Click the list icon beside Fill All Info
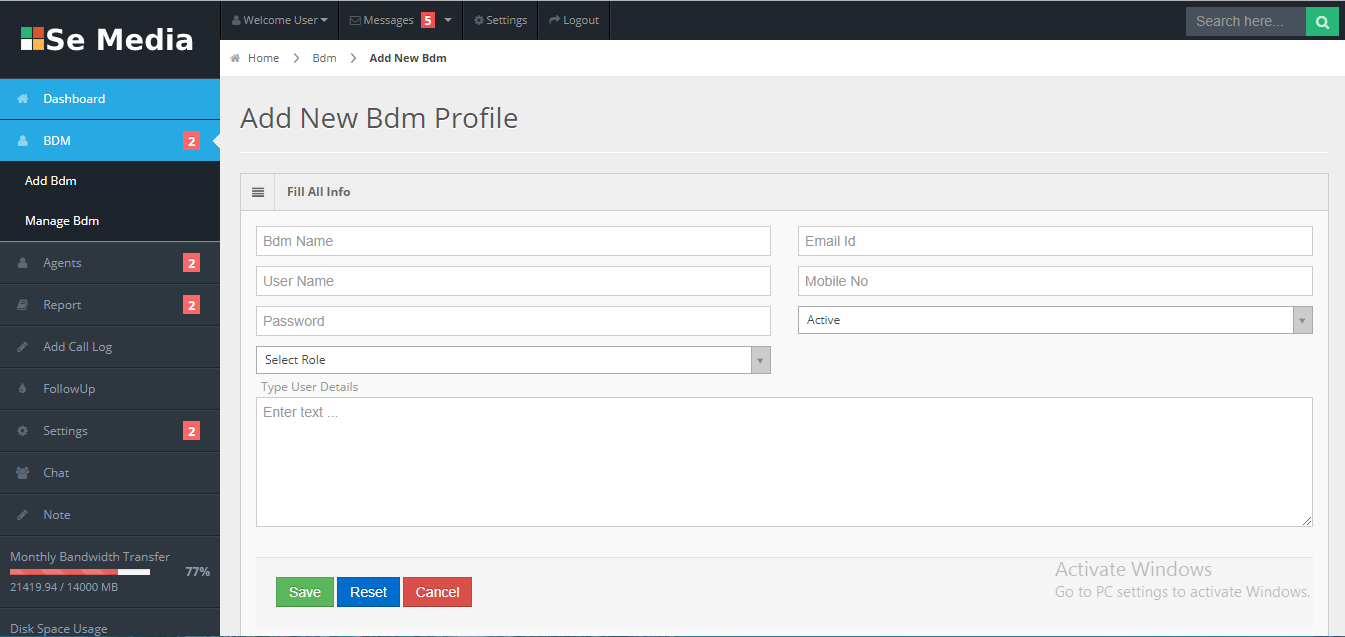Screen dimensions: 1345x637 pos(258,192)
